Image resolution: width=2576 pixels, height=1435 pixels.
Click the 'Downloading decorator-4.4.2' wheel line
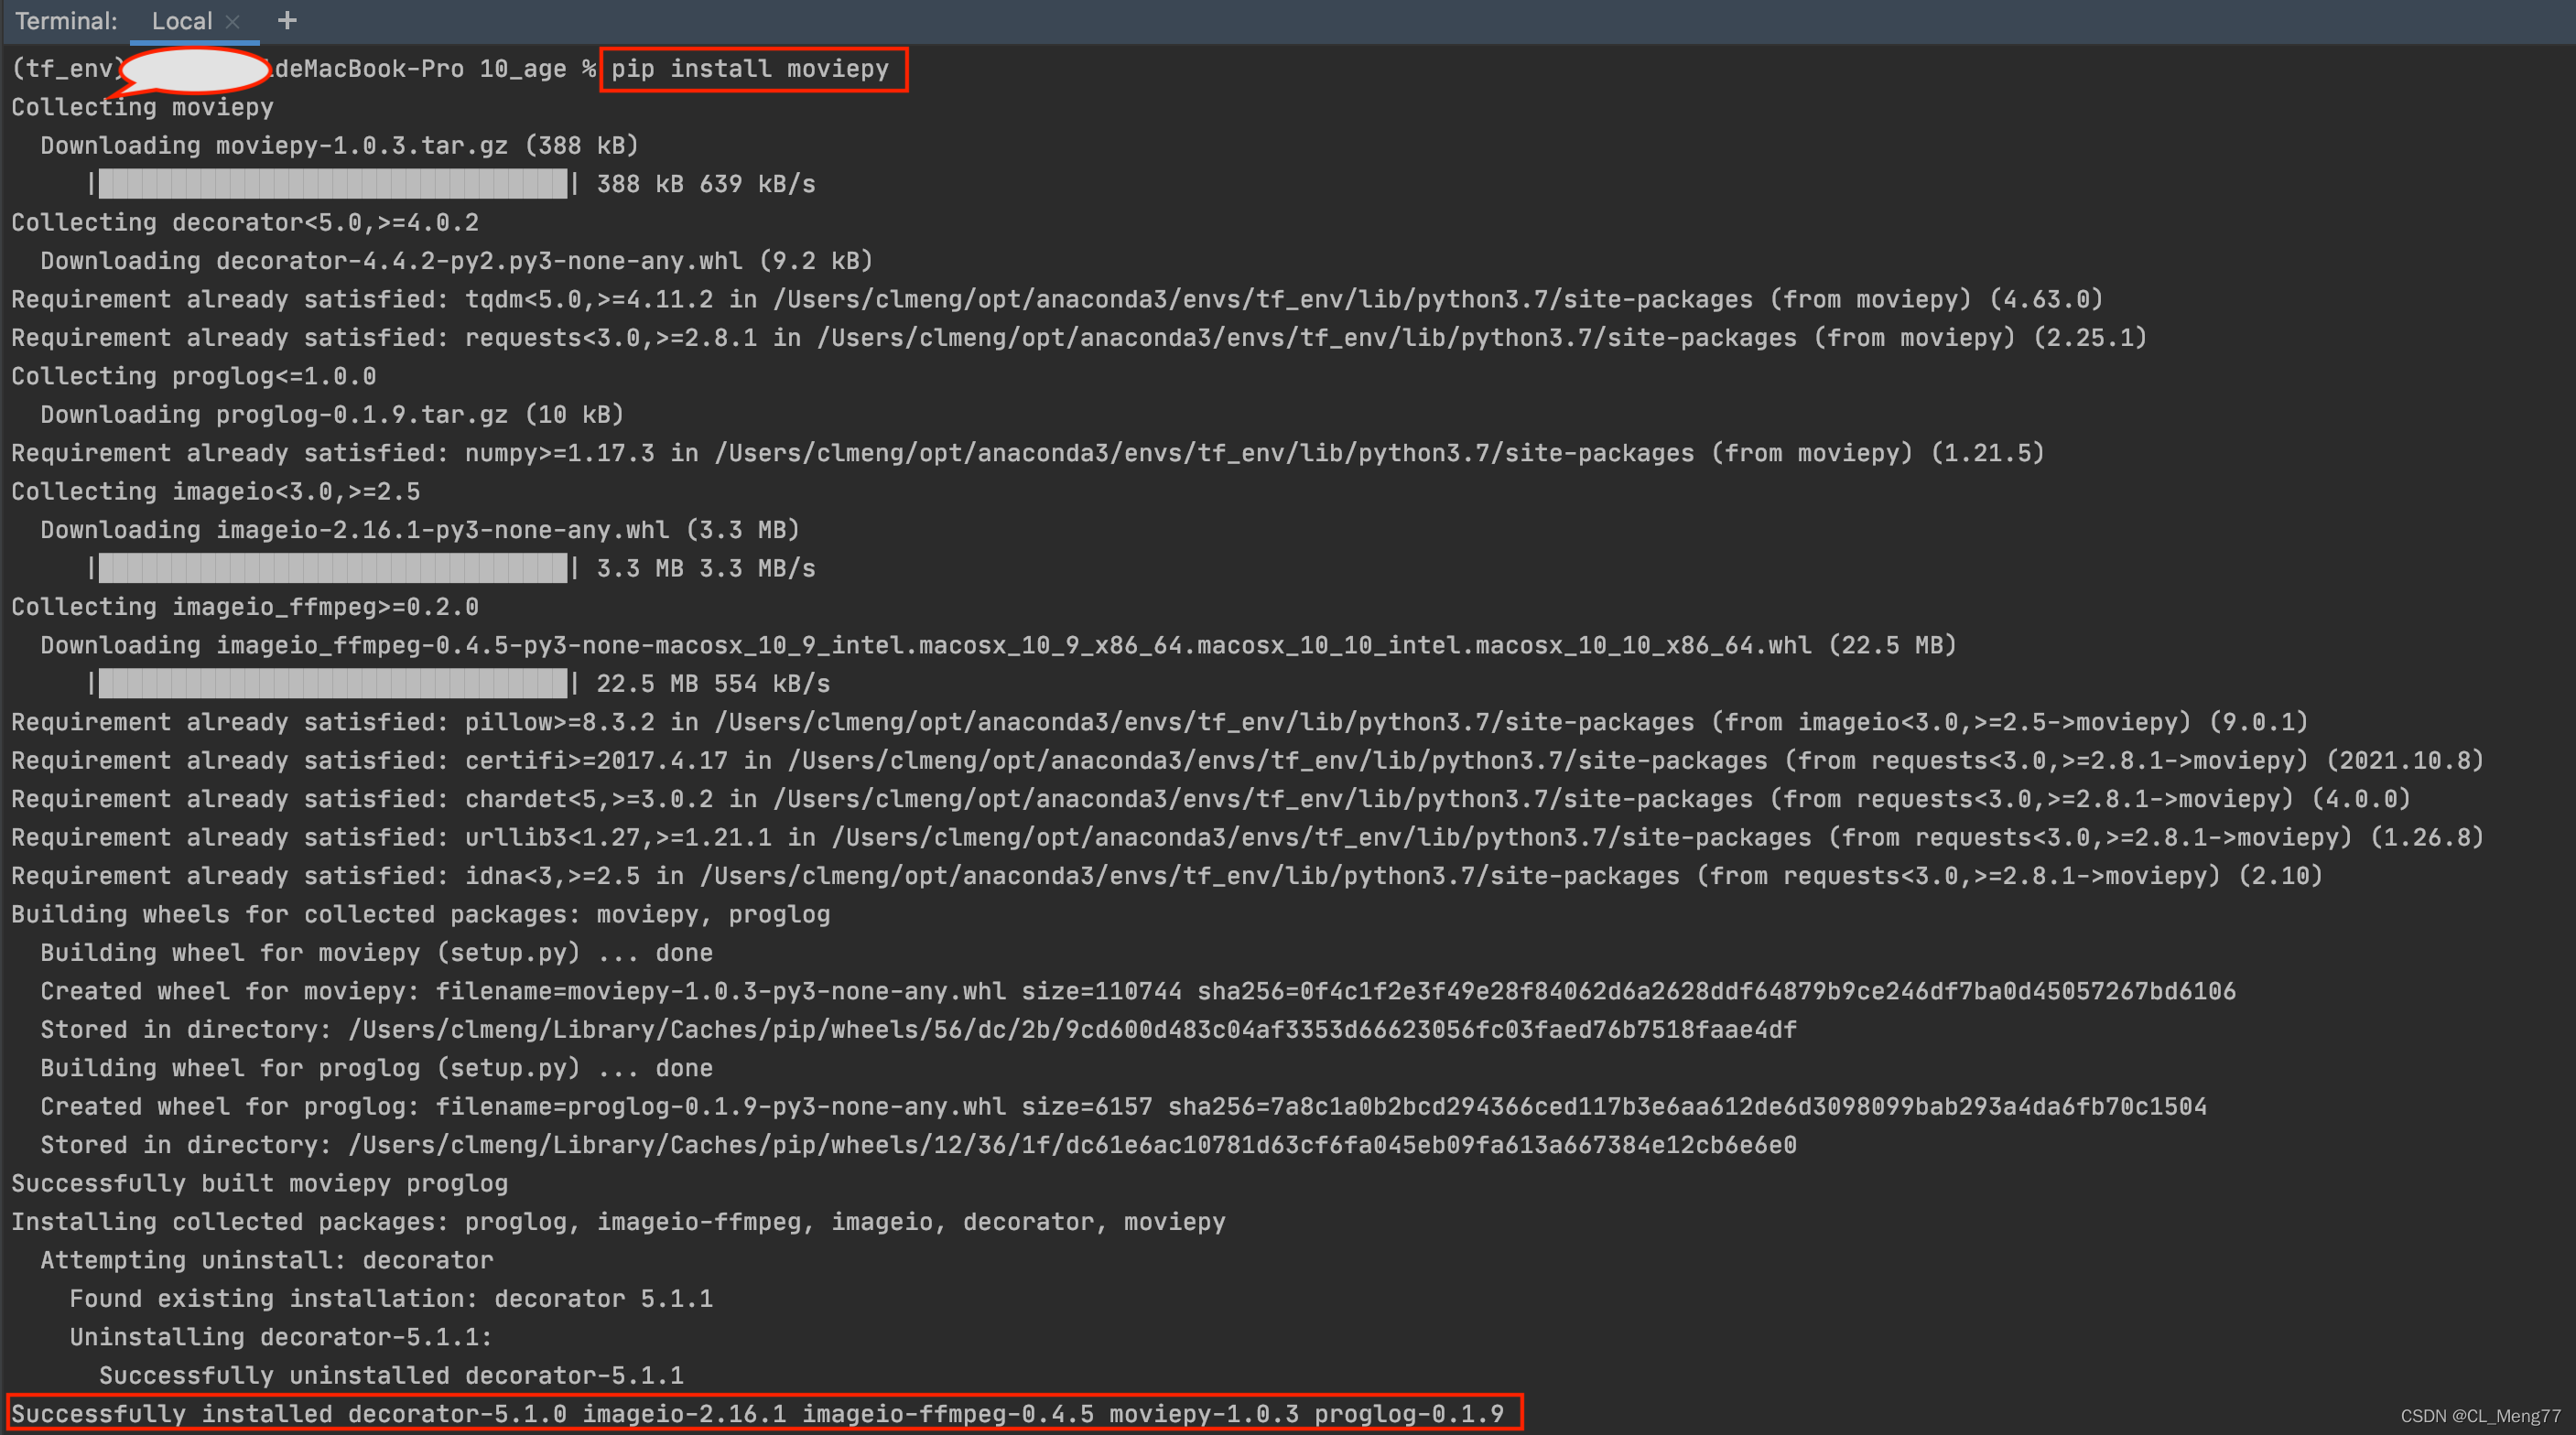[x=456, y=261]
